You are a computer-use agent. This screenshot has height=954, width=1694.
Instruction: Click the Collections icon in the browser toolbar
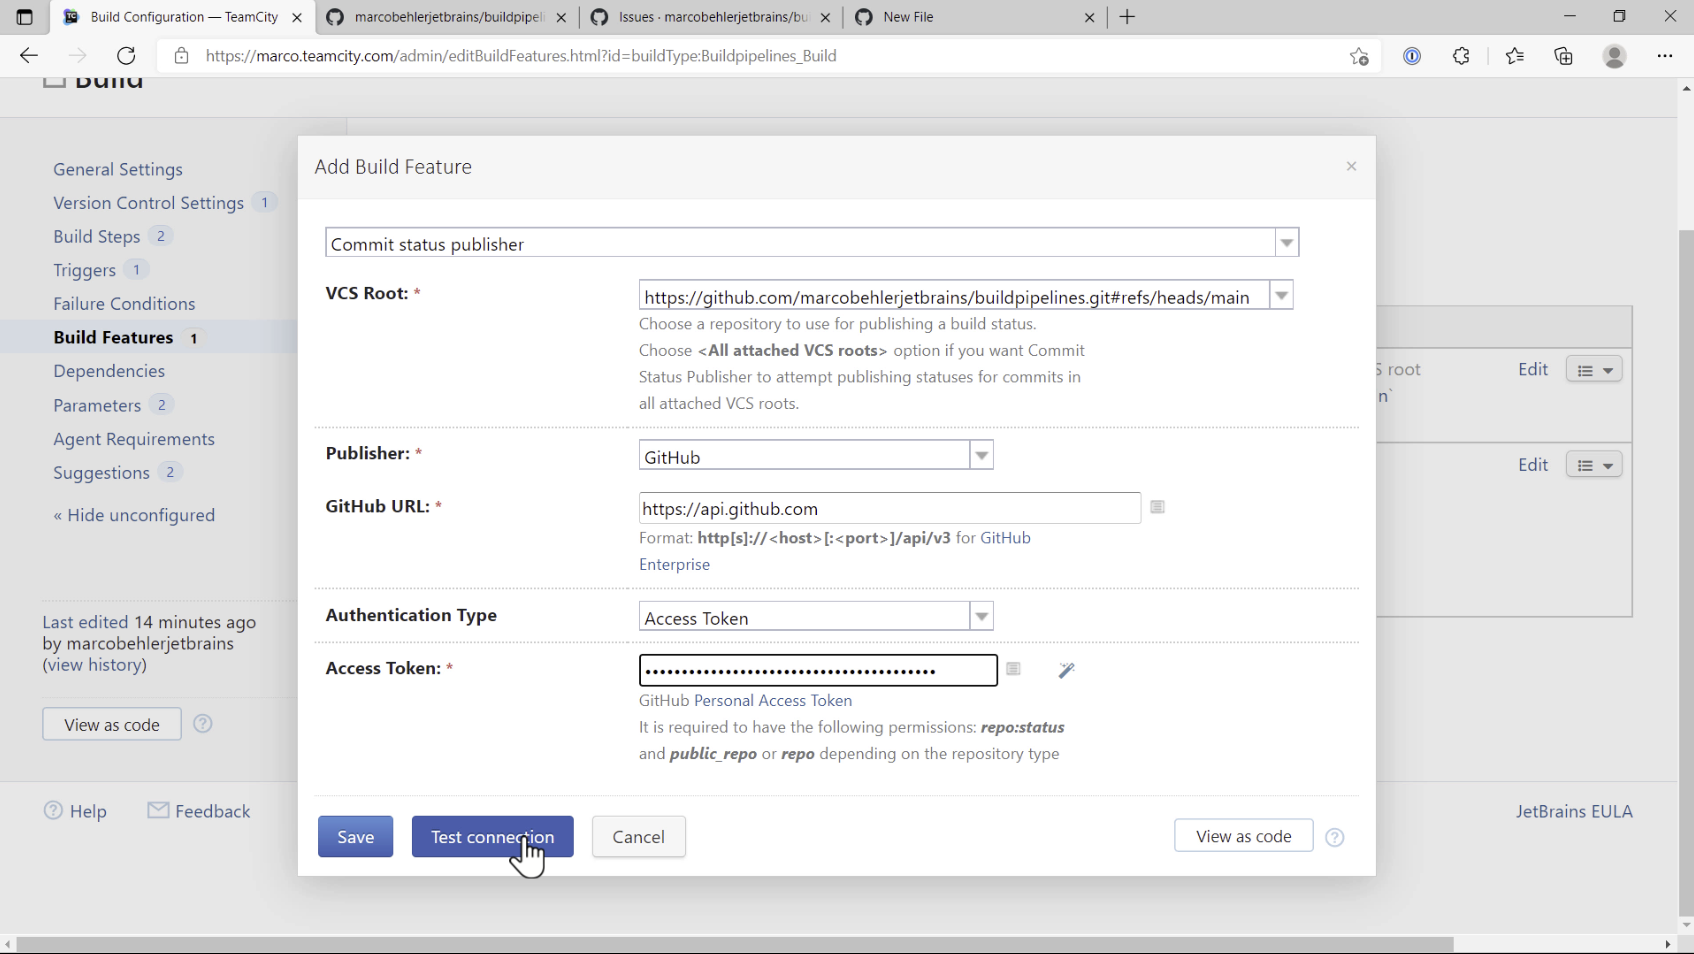pyautogui.click(x=1563, y=56)
